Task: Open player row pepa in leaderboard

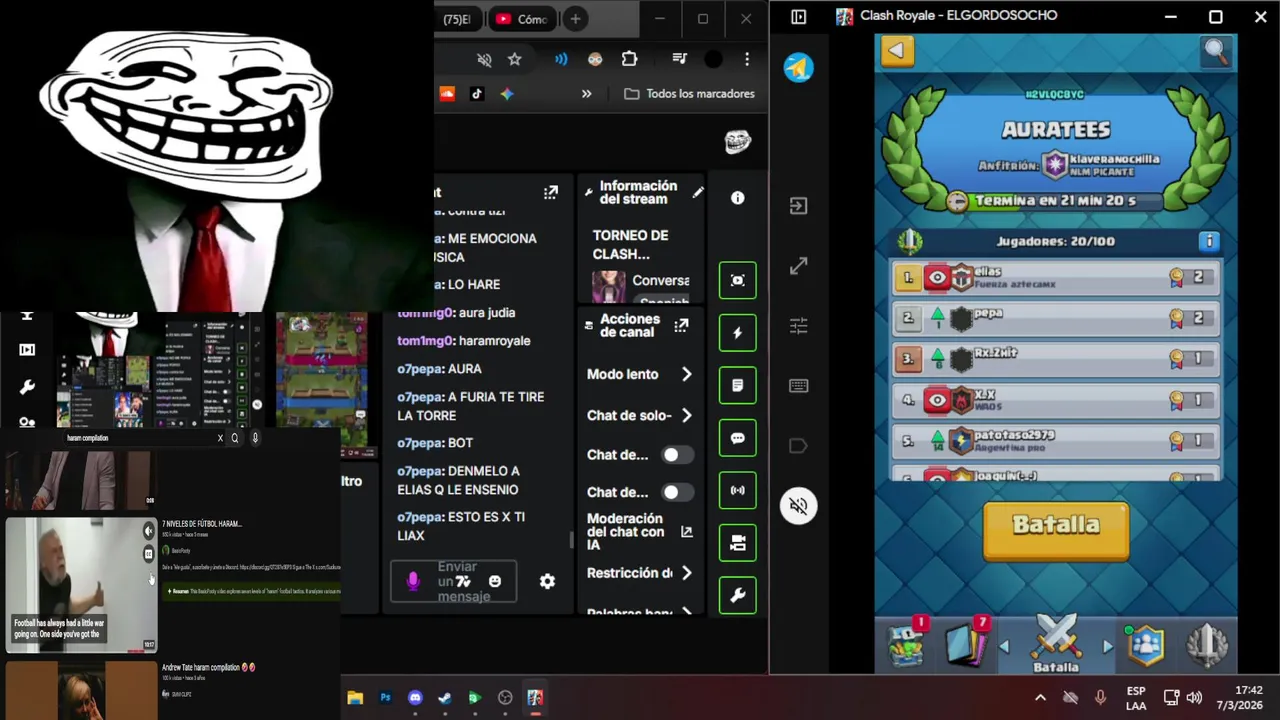Action: [x=1056, y=319]
